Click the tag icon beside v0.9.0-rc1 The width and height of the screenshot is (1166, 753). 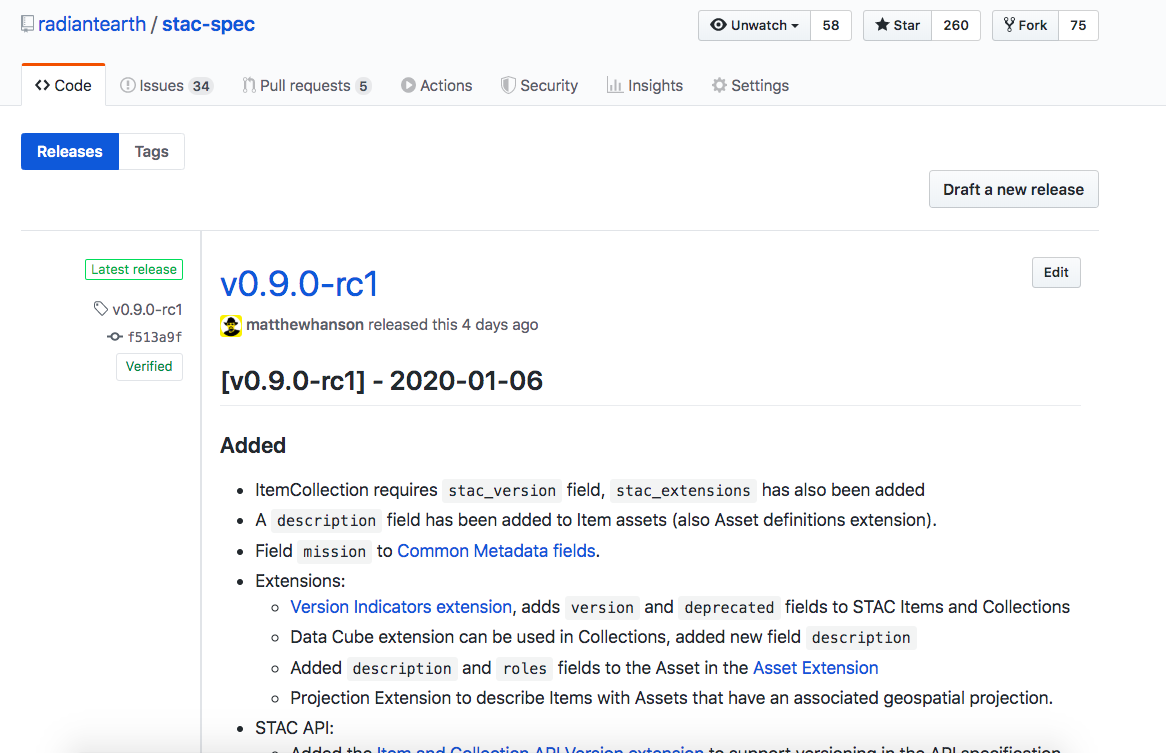(100, 308)
